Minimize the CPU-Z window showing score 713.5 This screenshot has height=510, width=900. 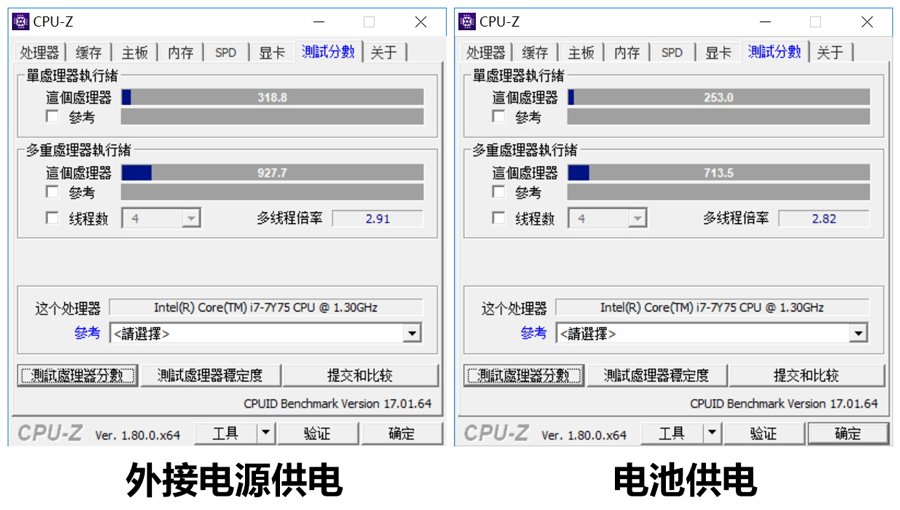coord(764,21)
